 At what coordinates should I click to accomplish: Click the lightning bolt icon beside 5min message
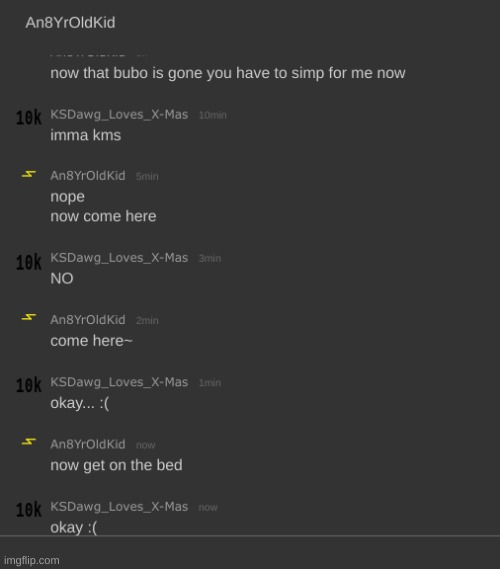pyautogui.click(x=29, y=175)
